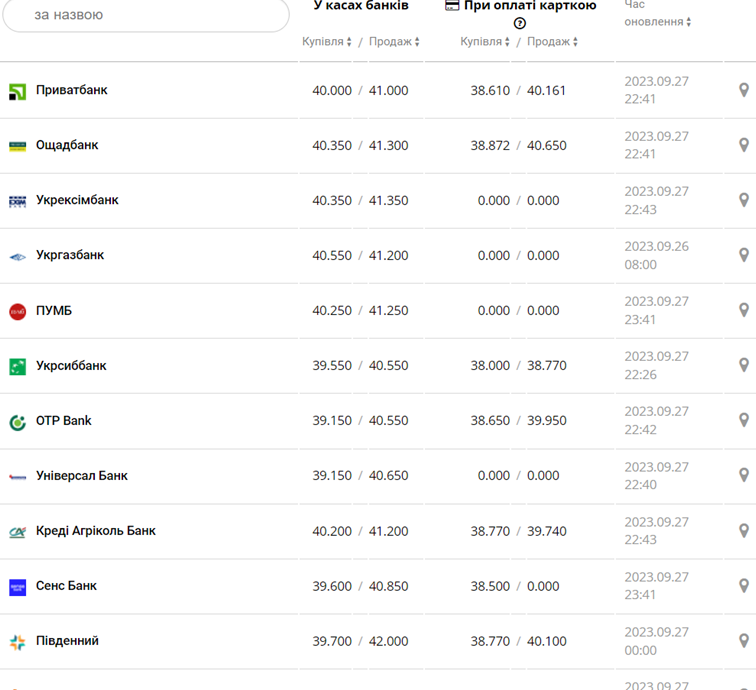This screenshot has width=756, height=690.
Task: Sort by card payment Продаж rate
Action: 552,42
